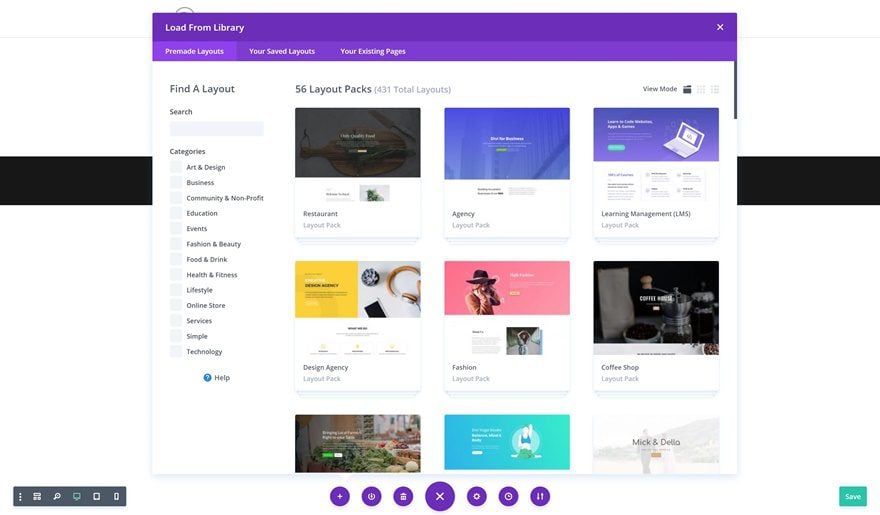
Task: Switch to medium grid view mode
Action: tap(701, 89)
